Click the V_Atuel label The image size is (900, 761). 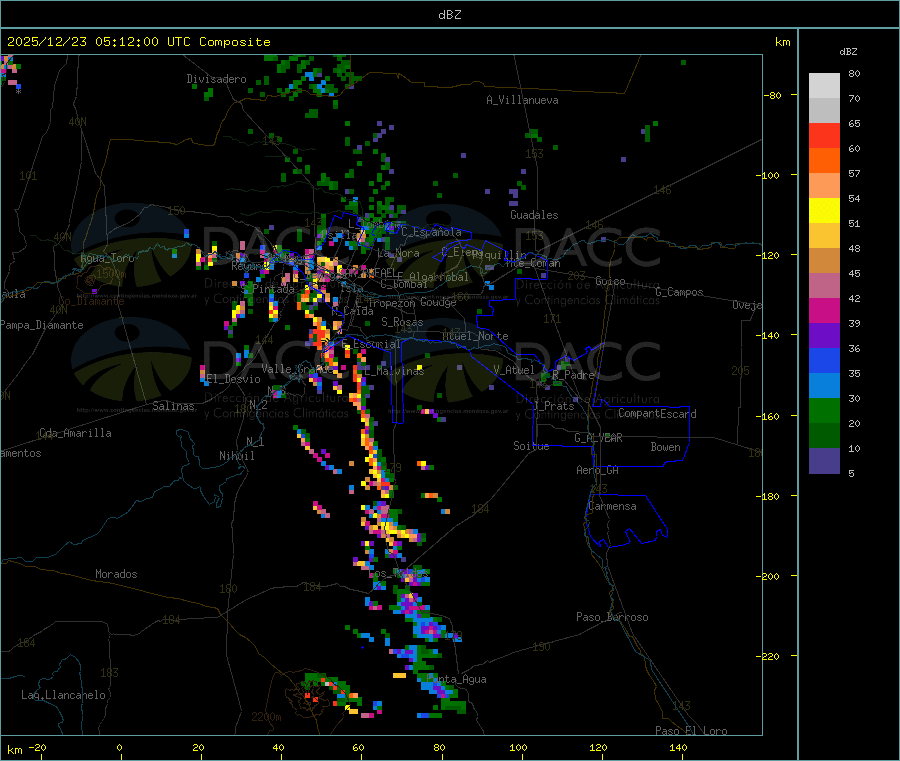514,370
